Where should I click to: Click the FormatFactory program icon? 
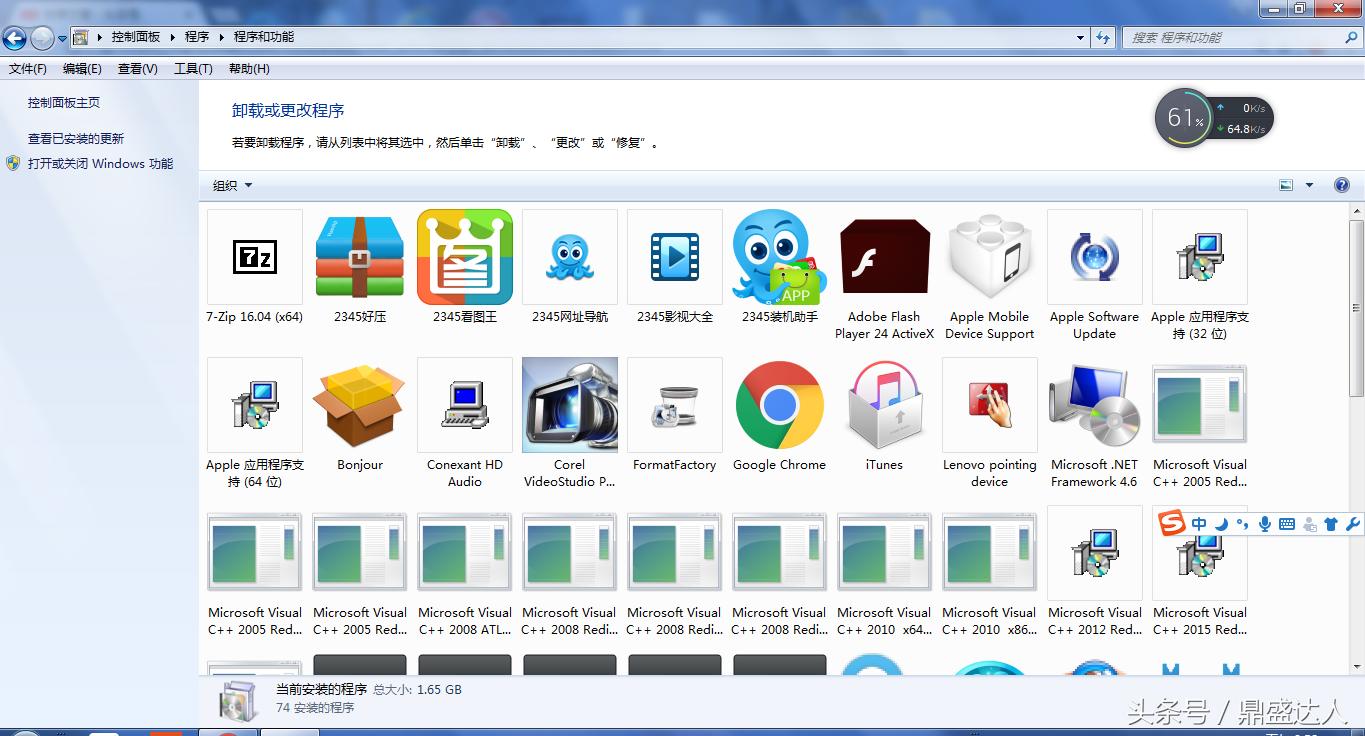(674, 405)
